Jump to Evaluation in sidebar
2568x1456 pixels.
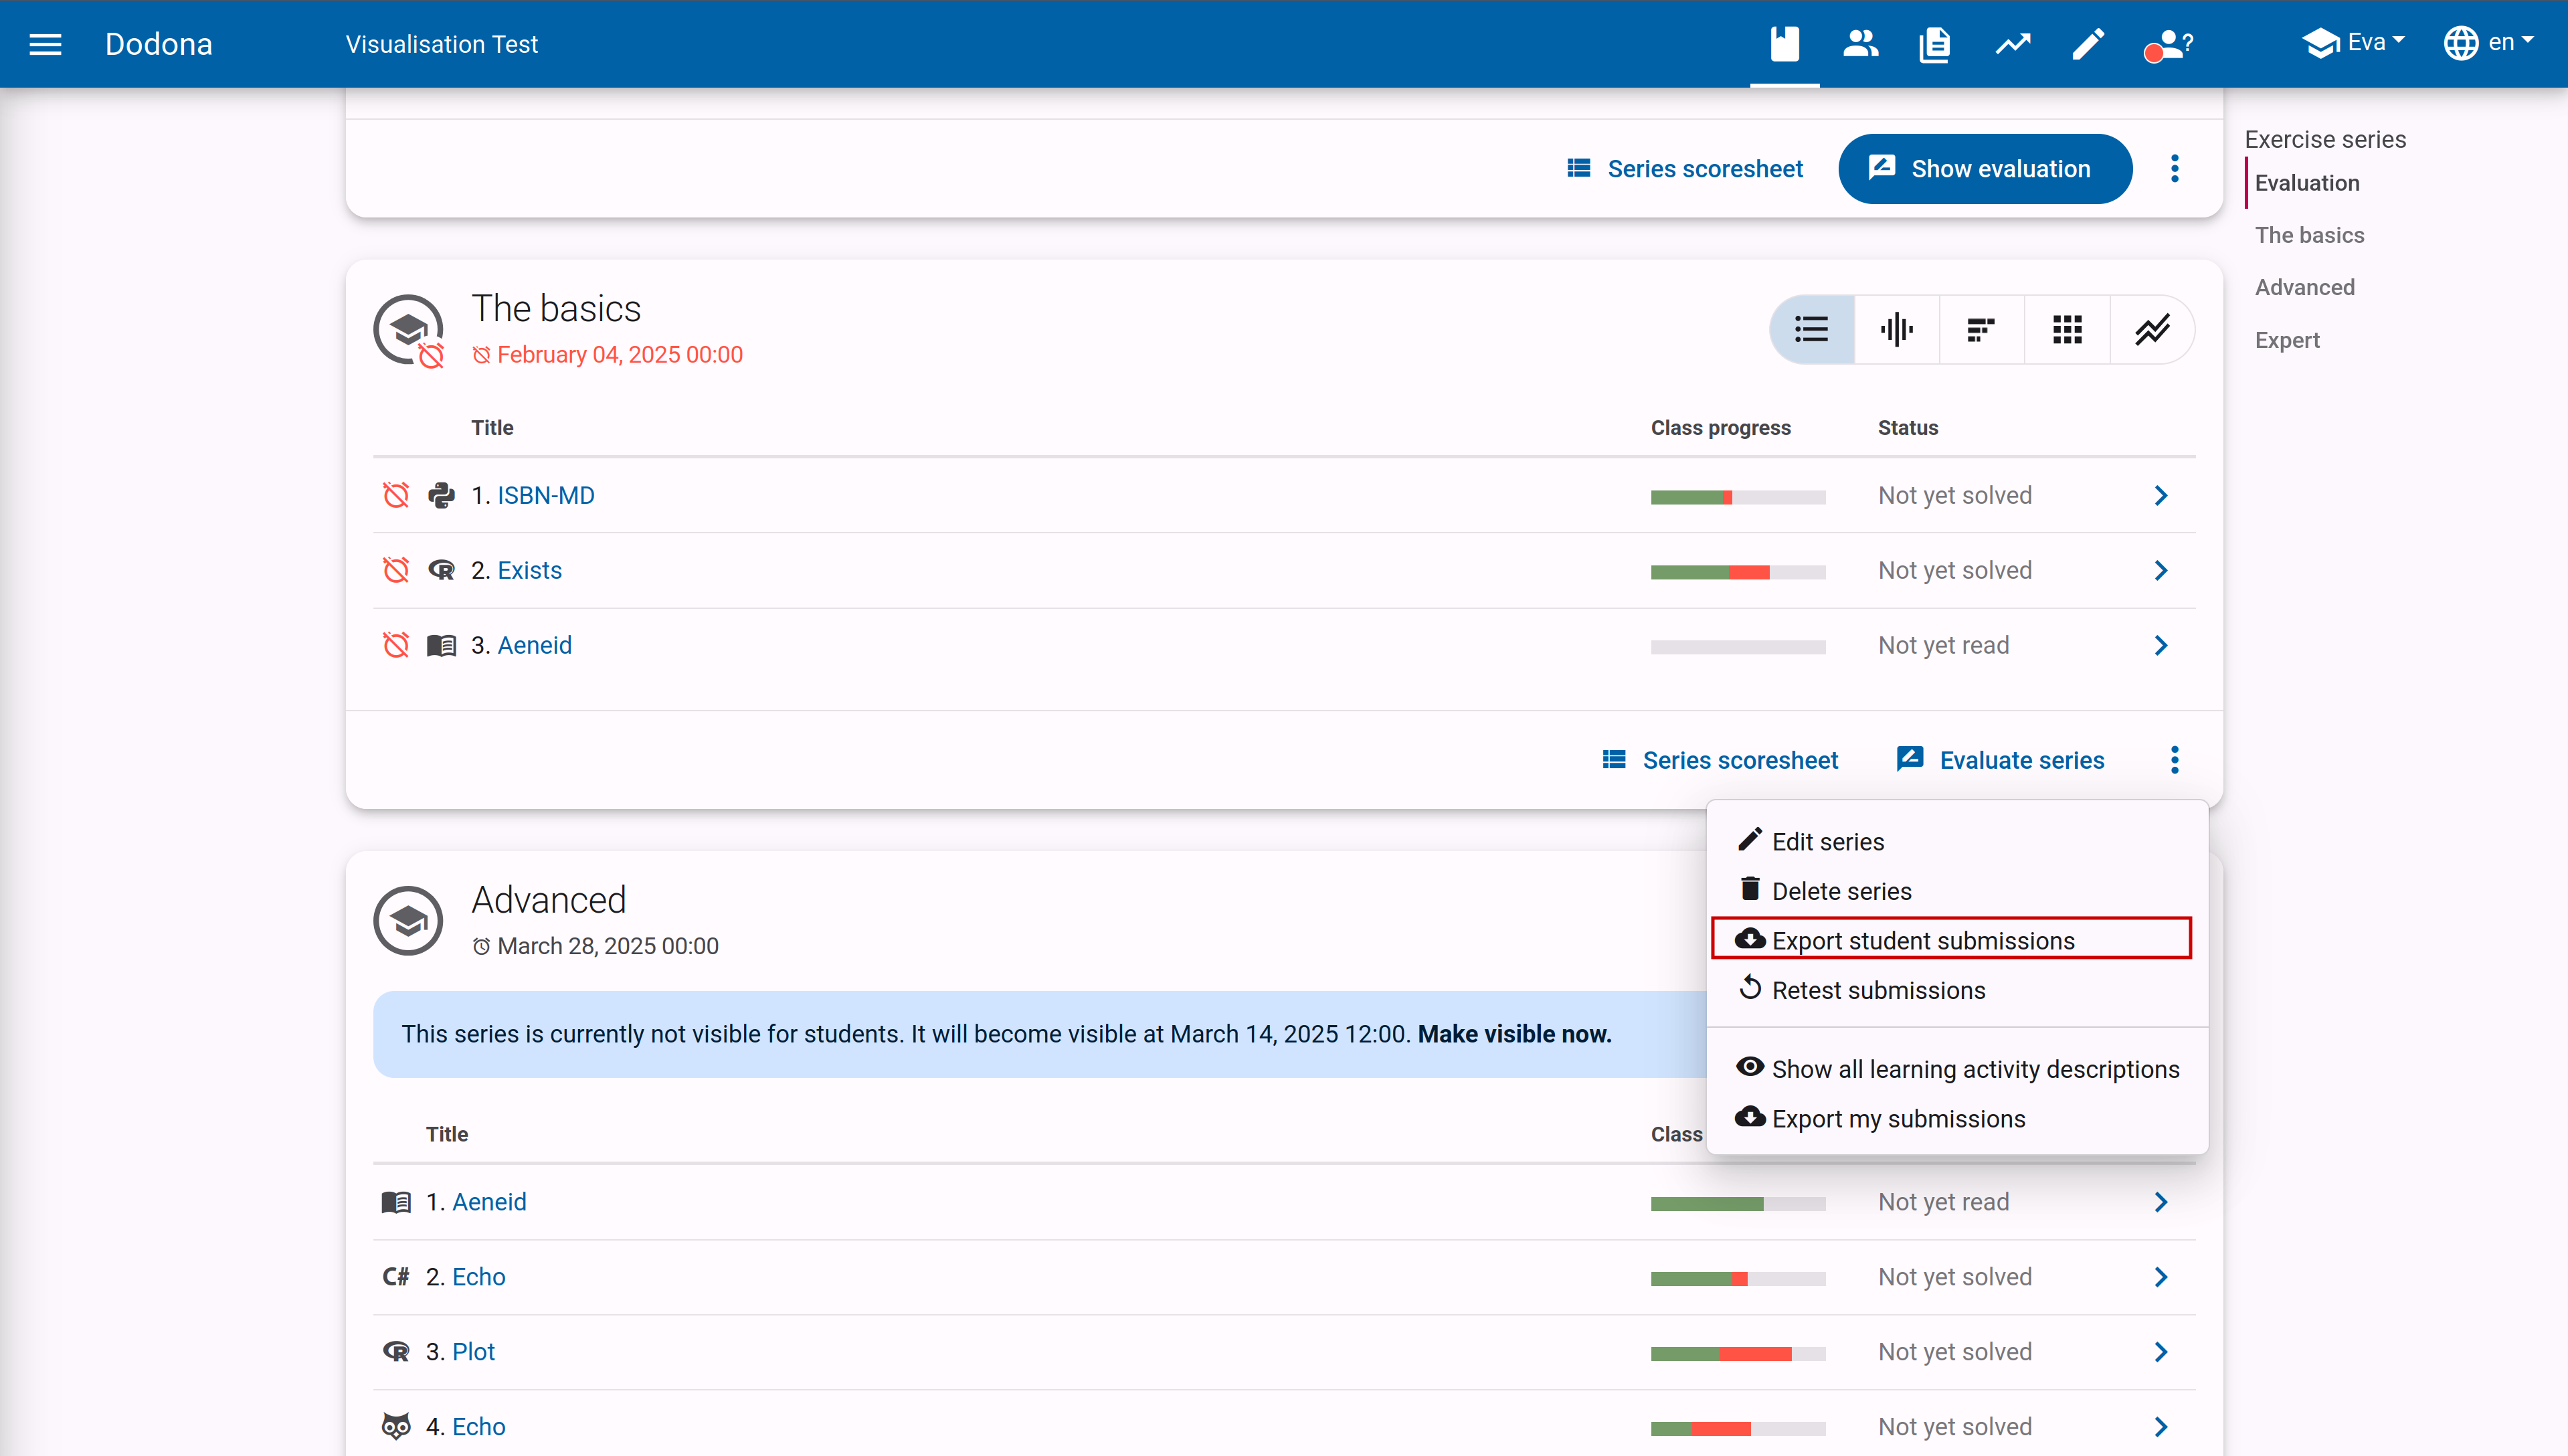2307,183
